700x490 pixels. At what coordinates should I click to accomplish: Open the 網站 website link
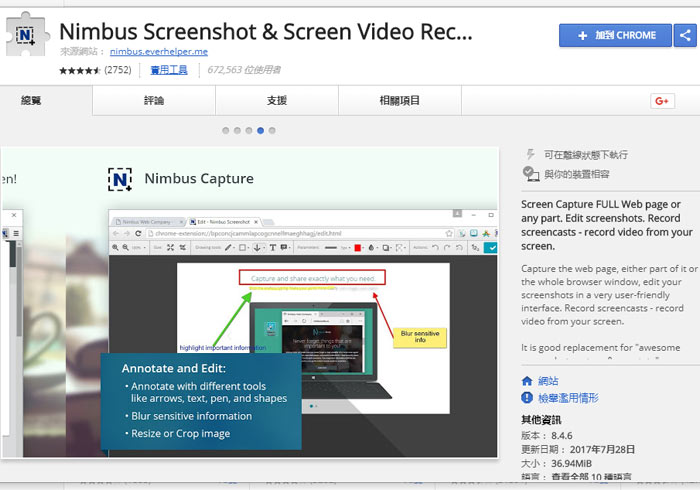[x=548, y=381]
